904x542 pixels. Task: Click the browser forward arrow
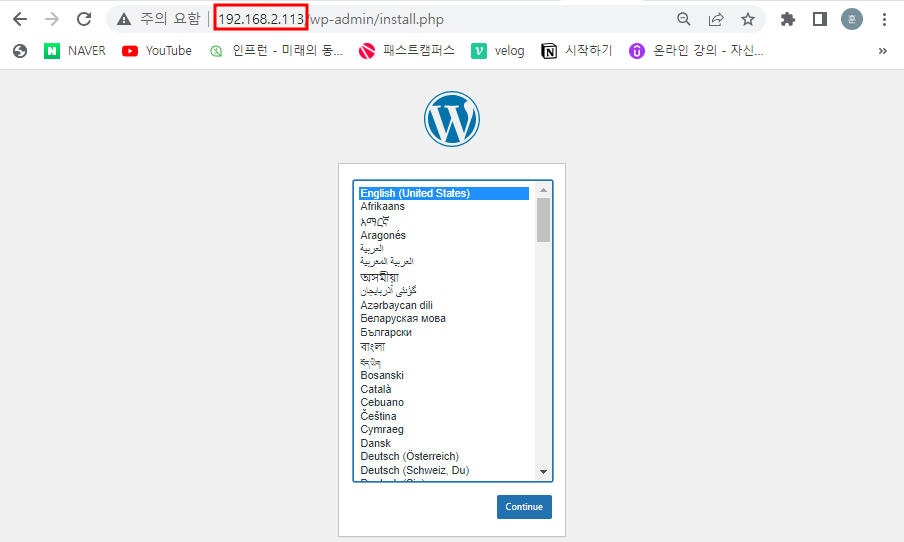click(52, 19)
